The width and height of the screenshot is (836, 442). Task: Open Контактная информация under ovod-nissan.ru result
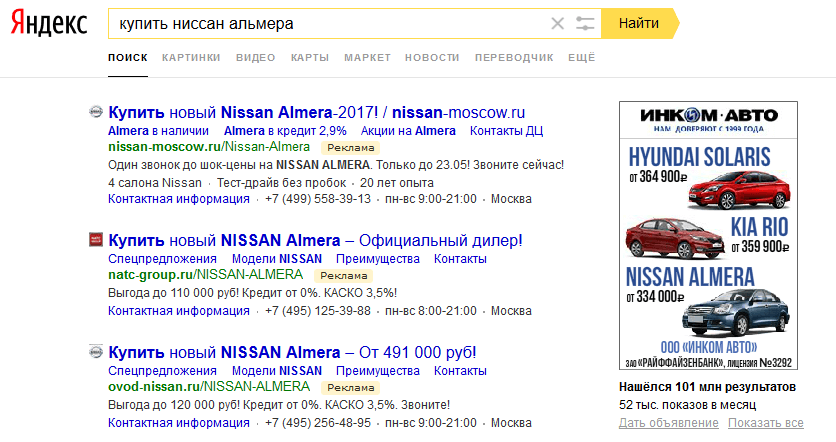point(179,423)
